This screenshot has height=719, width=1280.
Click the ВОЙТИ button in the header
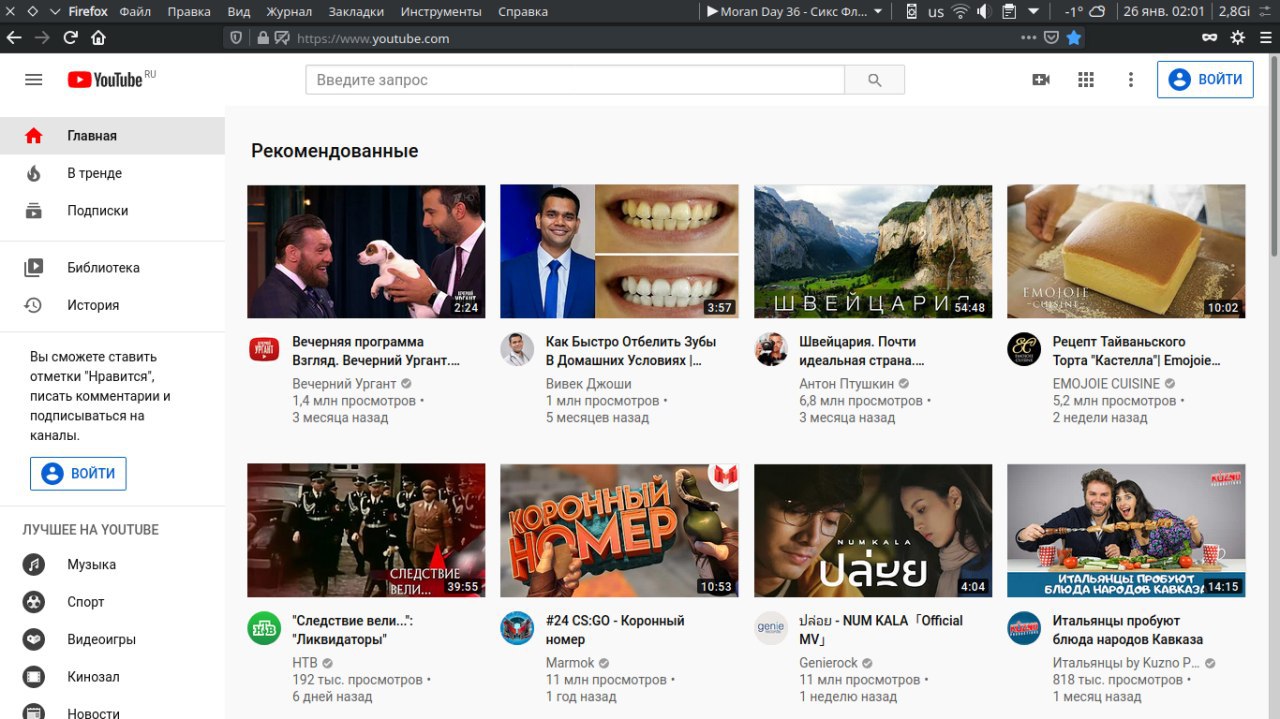pyautogui.click(x=1205, y=80)
